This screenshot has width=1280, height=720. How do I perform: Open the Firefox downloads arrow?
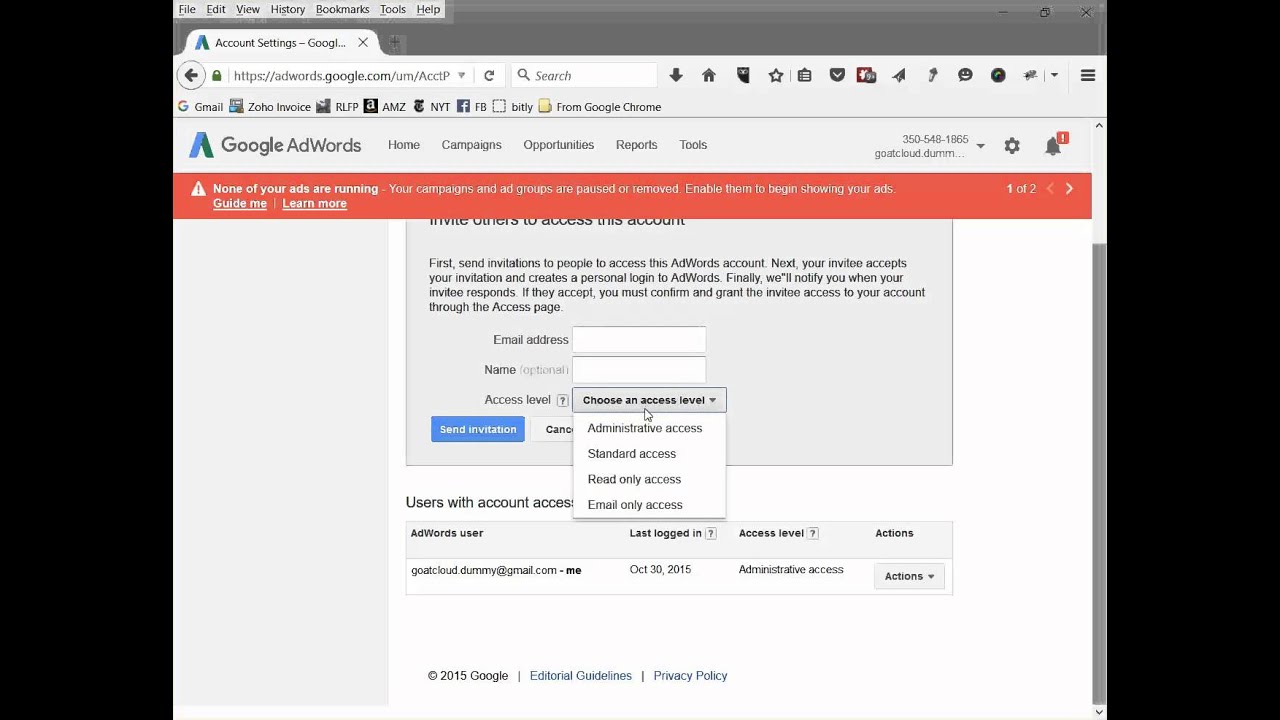676,75
